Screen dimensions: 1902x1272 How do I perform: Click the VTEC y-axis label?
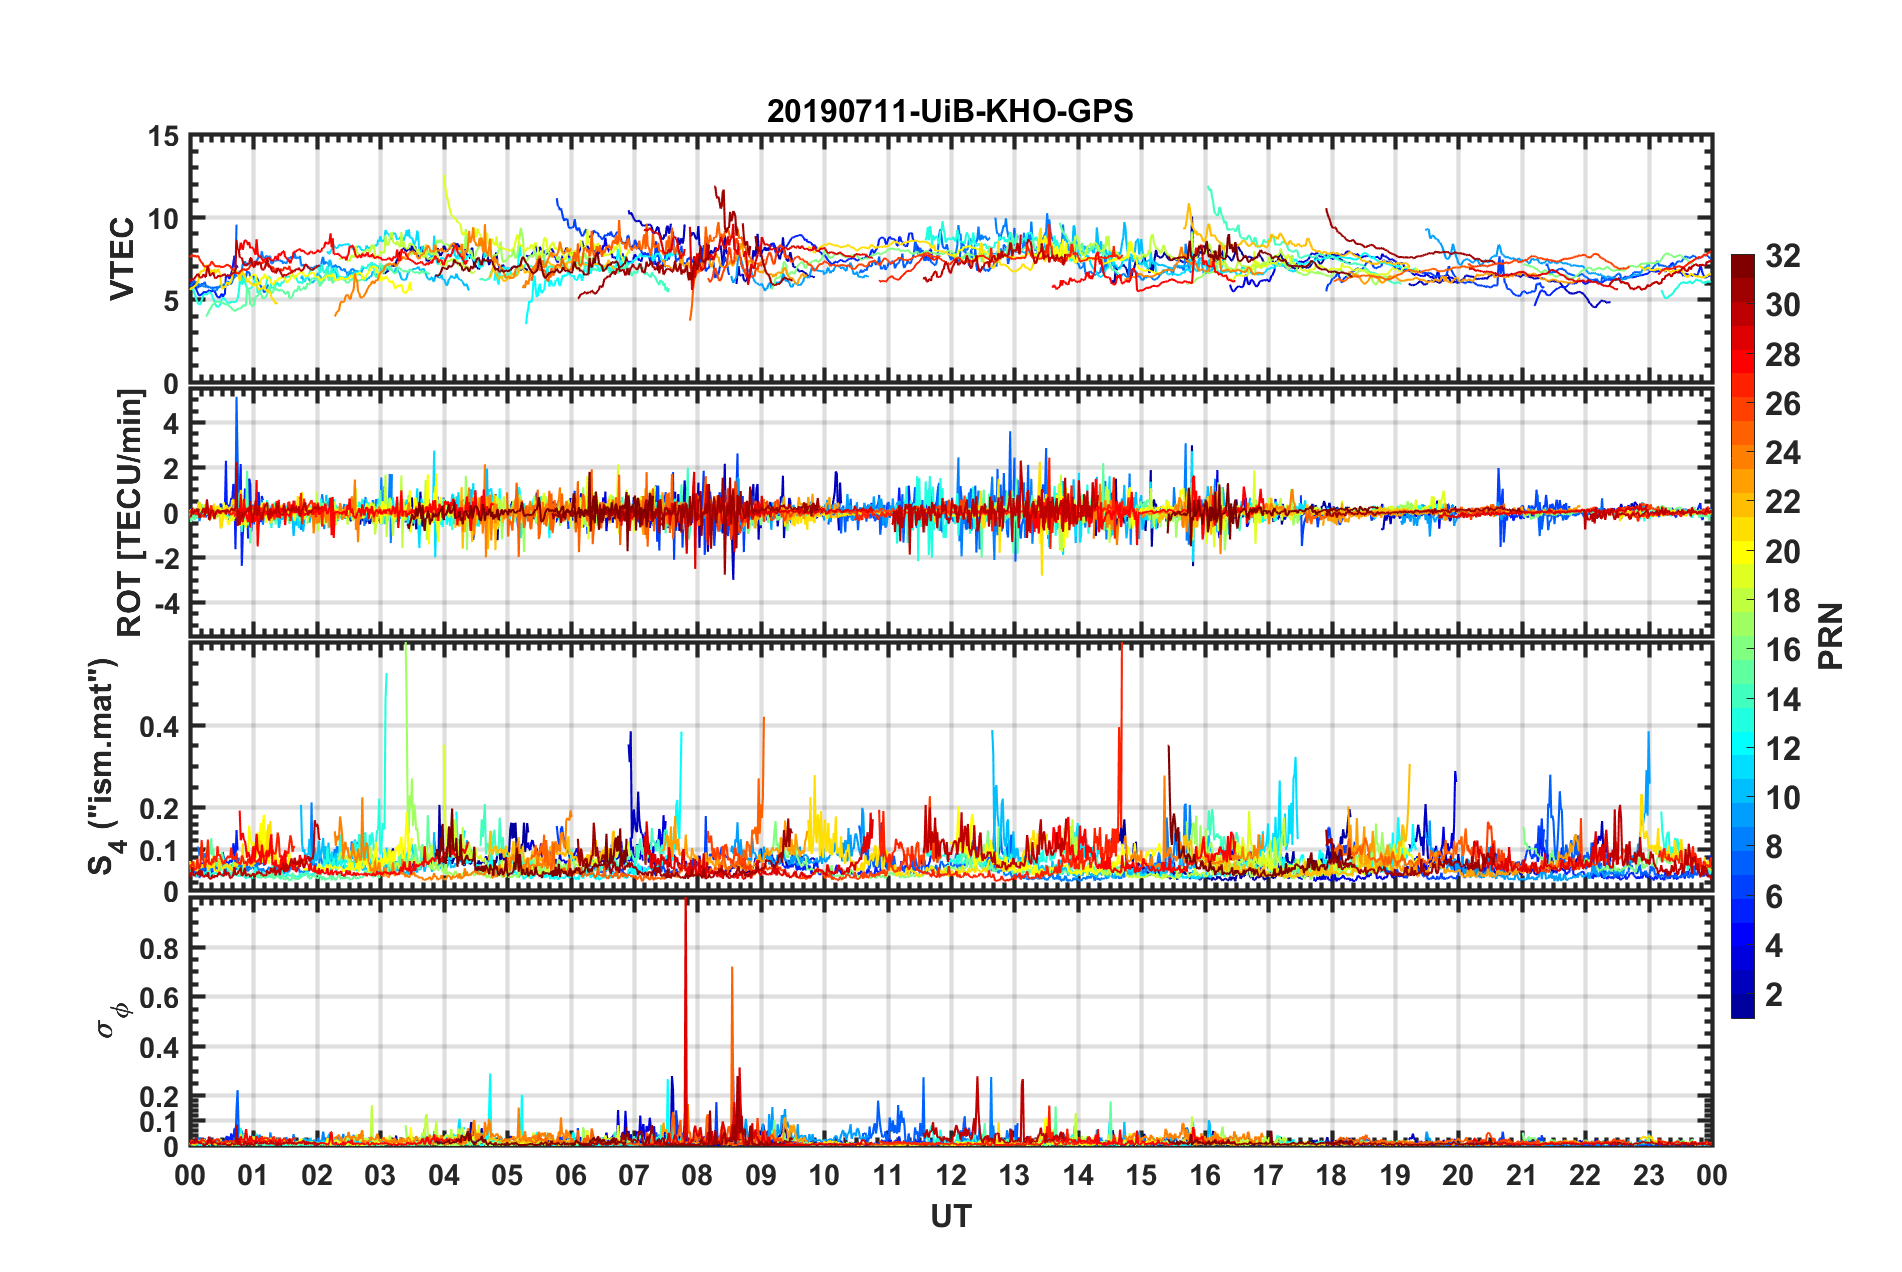point(122,259)
